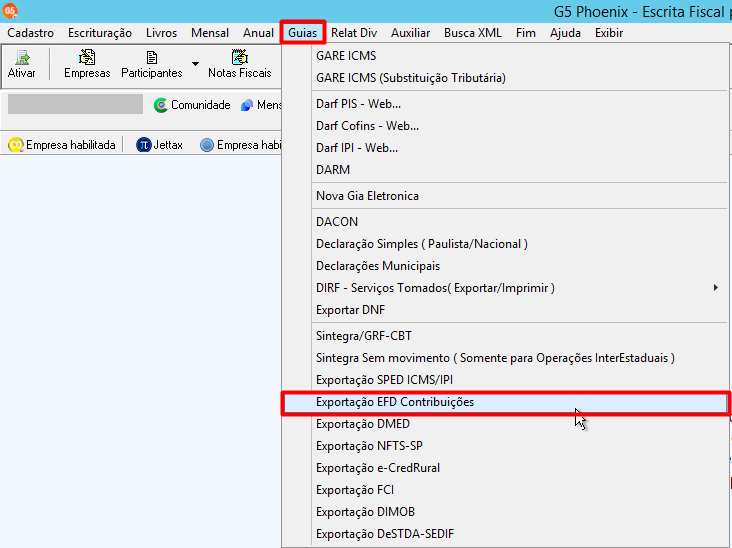Open the Participantes toolbar icon
The height and width of the screenshot is (548, 732).
tap(152, 63)
